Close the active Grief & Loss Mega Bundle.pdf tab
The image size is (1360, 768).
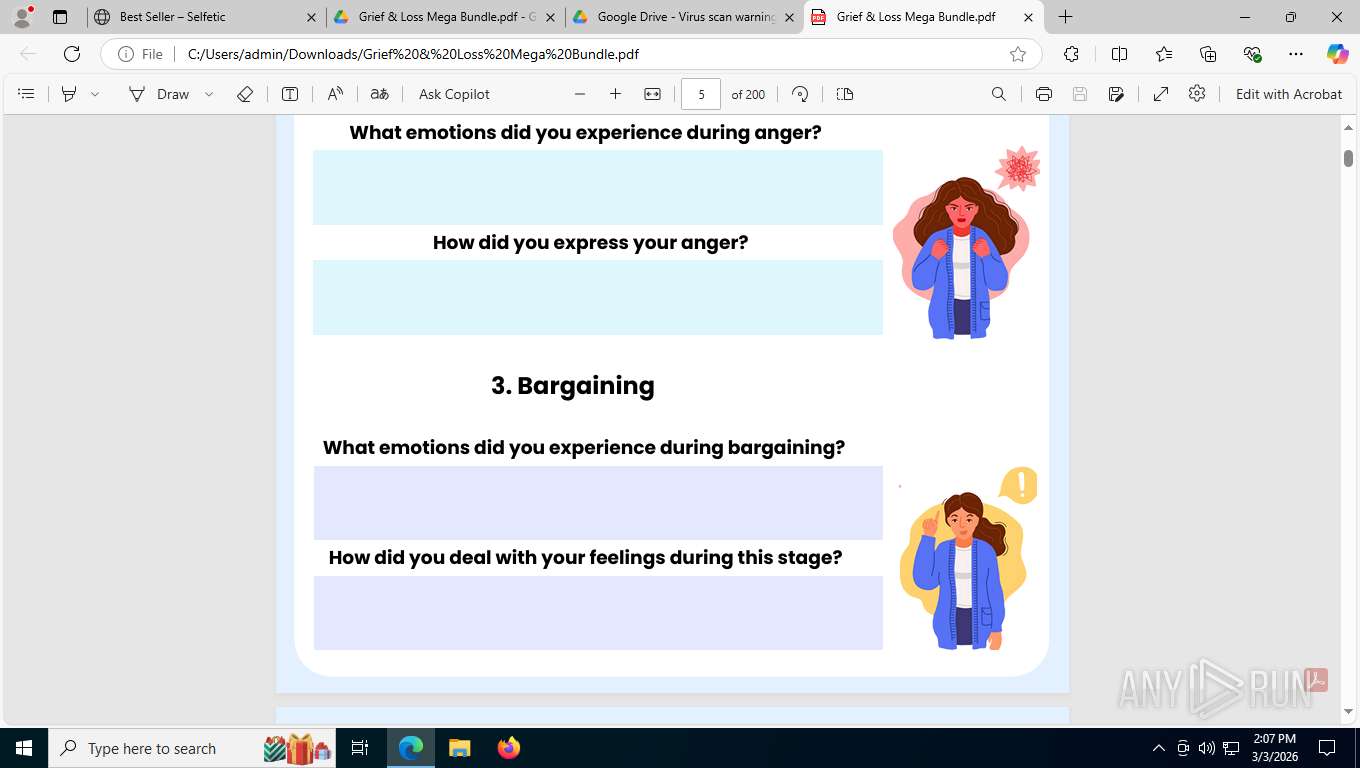(1028, 17)
